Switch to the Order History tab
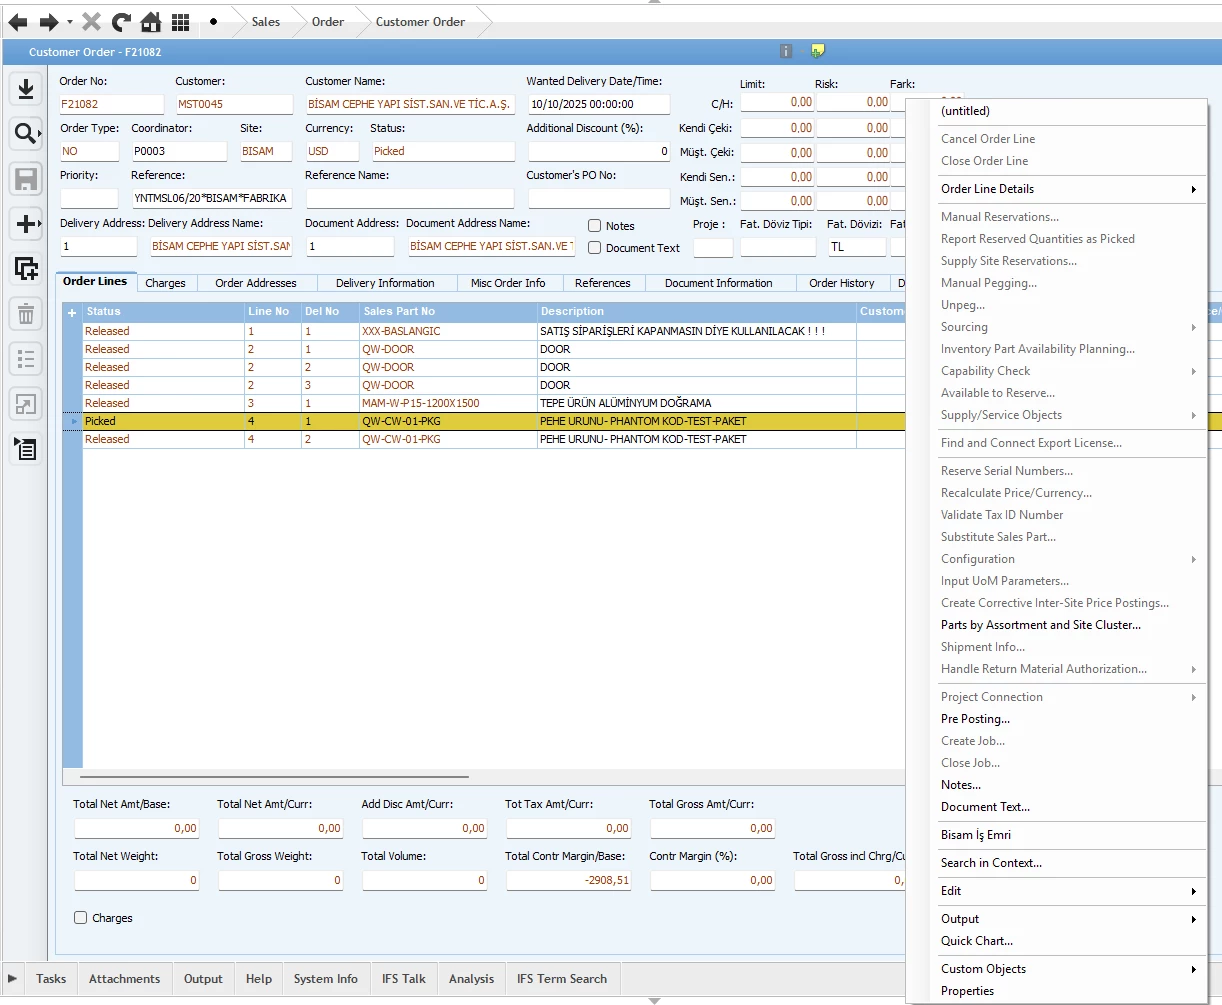The height and width of the screenshot is (1005, 1222). pyautogui.click(x=841, y=283)
